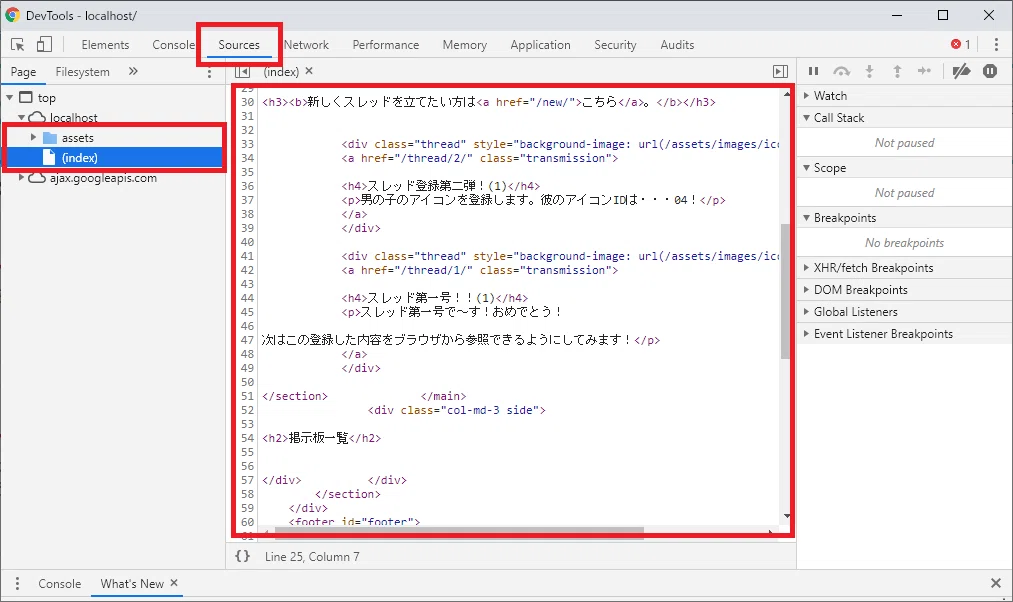Show more navigator tabs chevron
Image resolution: width=1013 pixels, height=602 pixels.
pyautogui.click(x=133, y=71)
